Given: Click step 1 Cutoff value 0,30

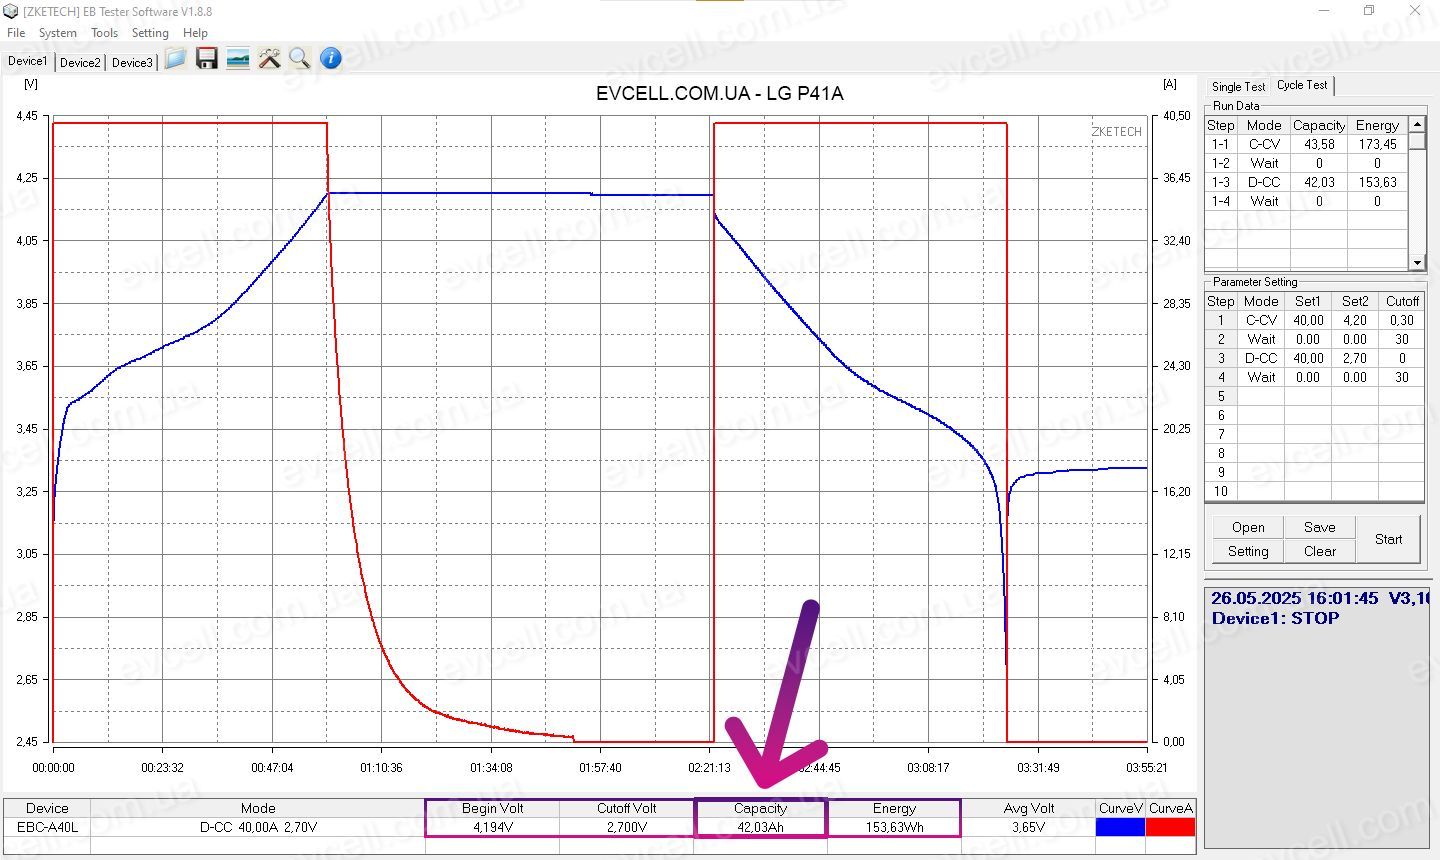Looking at the screenshot, I should click(1402, 320).
